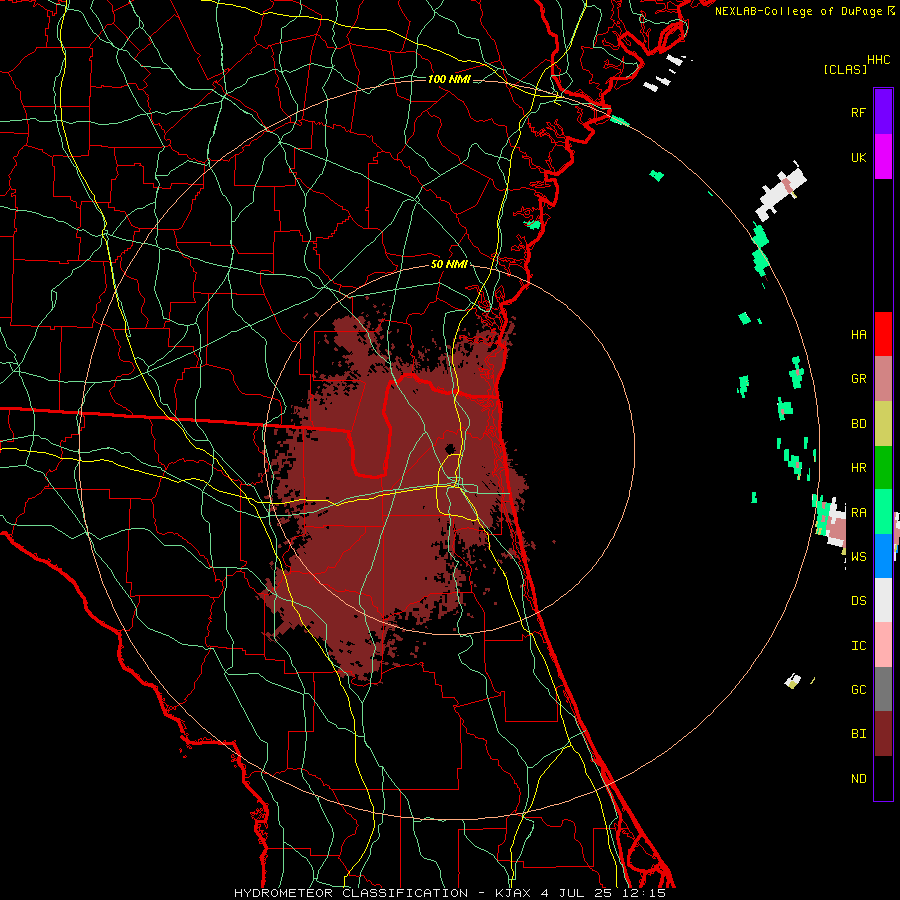Click the "HHC" product label

pos(878,60)
